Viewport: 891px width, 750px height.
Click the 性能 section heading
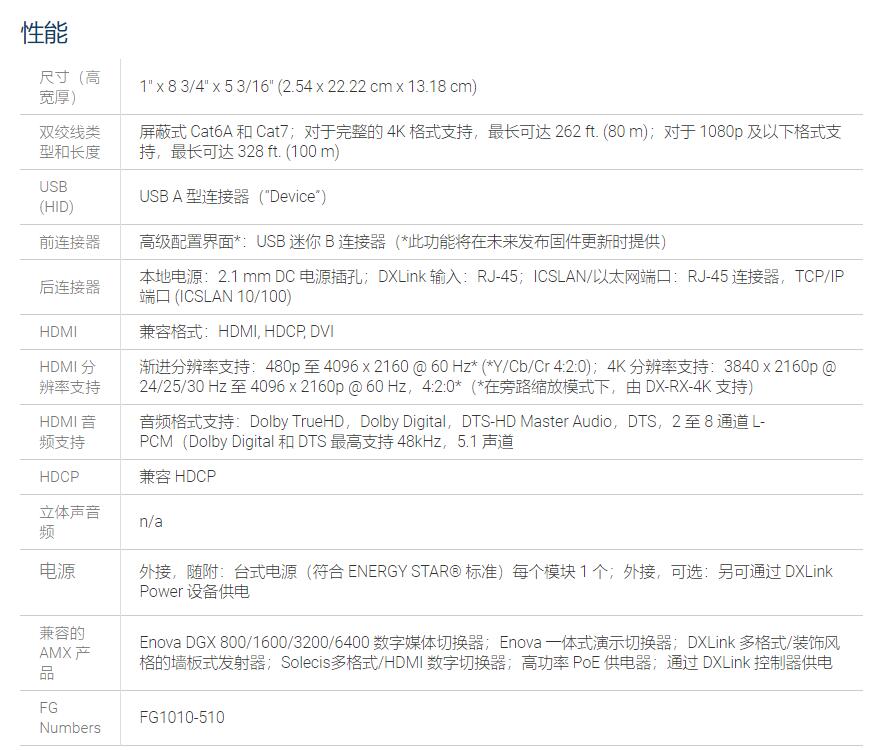click(x=44, y=32)
